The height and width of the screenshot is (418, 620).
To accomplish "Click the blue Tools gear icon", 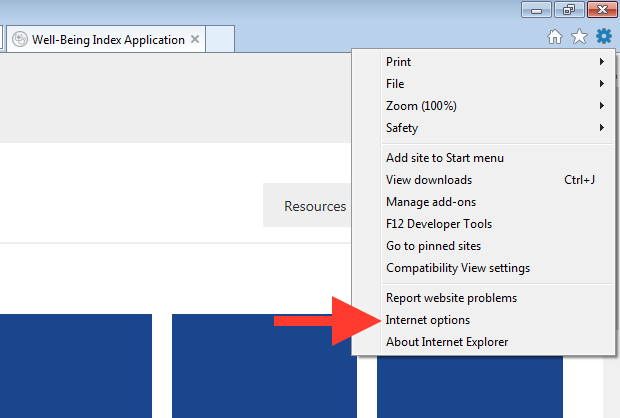I will tap(604, 36).
